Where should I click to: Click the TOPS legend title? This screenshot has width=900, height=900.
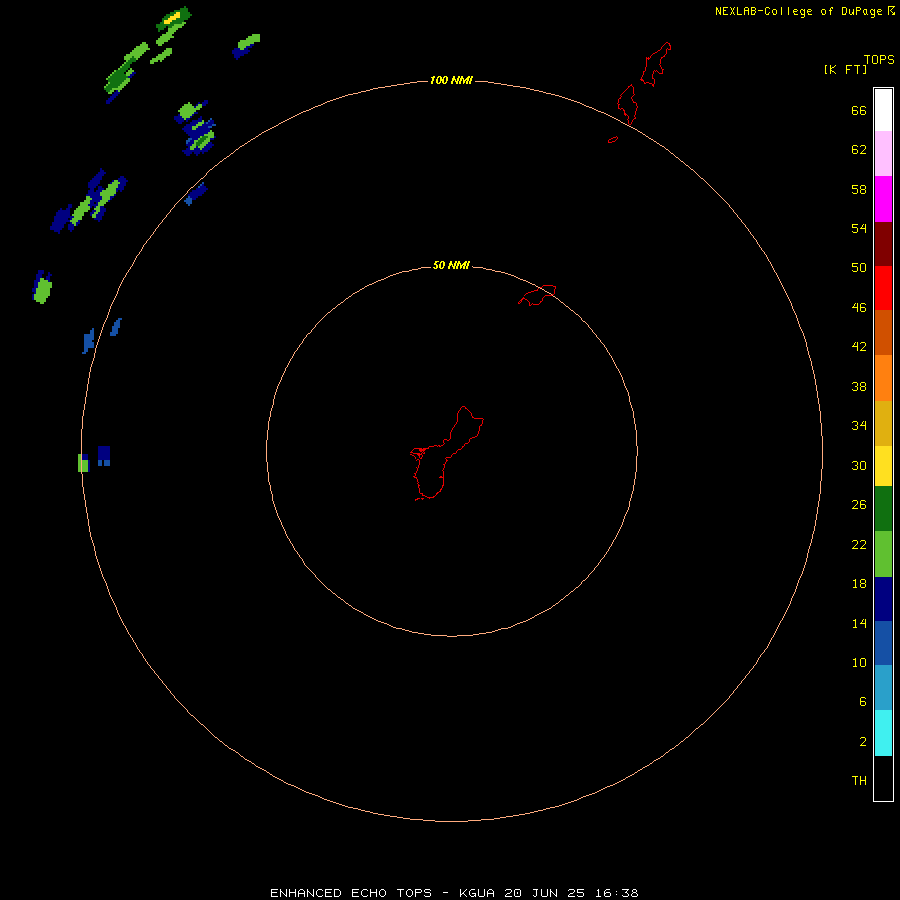pos(879,59)
